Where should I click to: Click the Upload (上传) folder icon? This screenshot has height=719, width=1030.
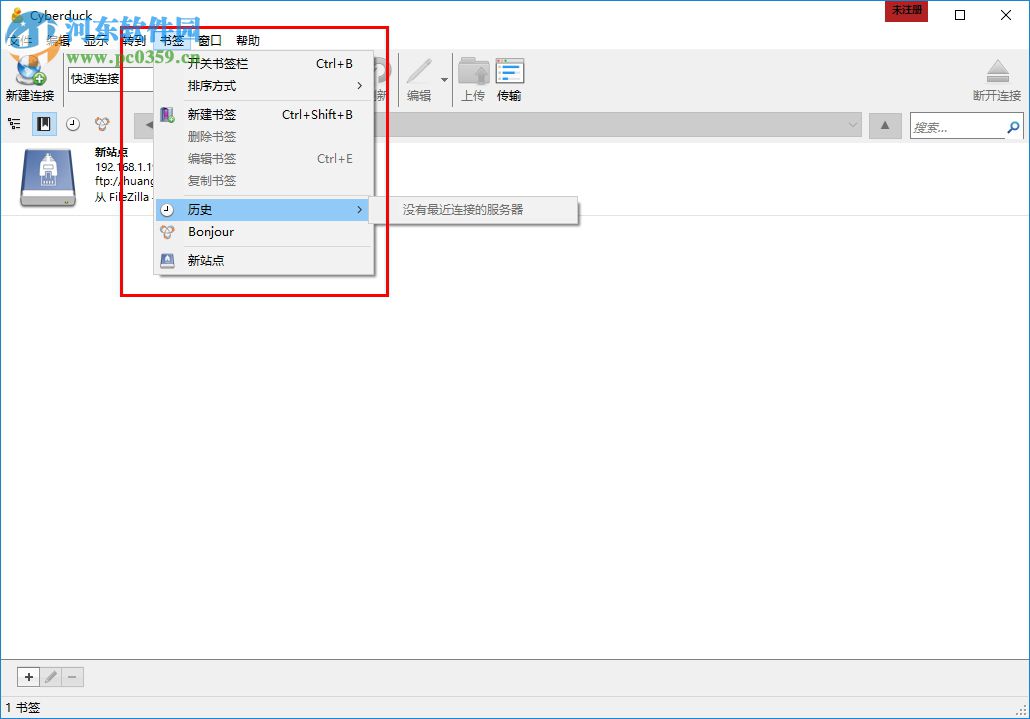(473, 71)
